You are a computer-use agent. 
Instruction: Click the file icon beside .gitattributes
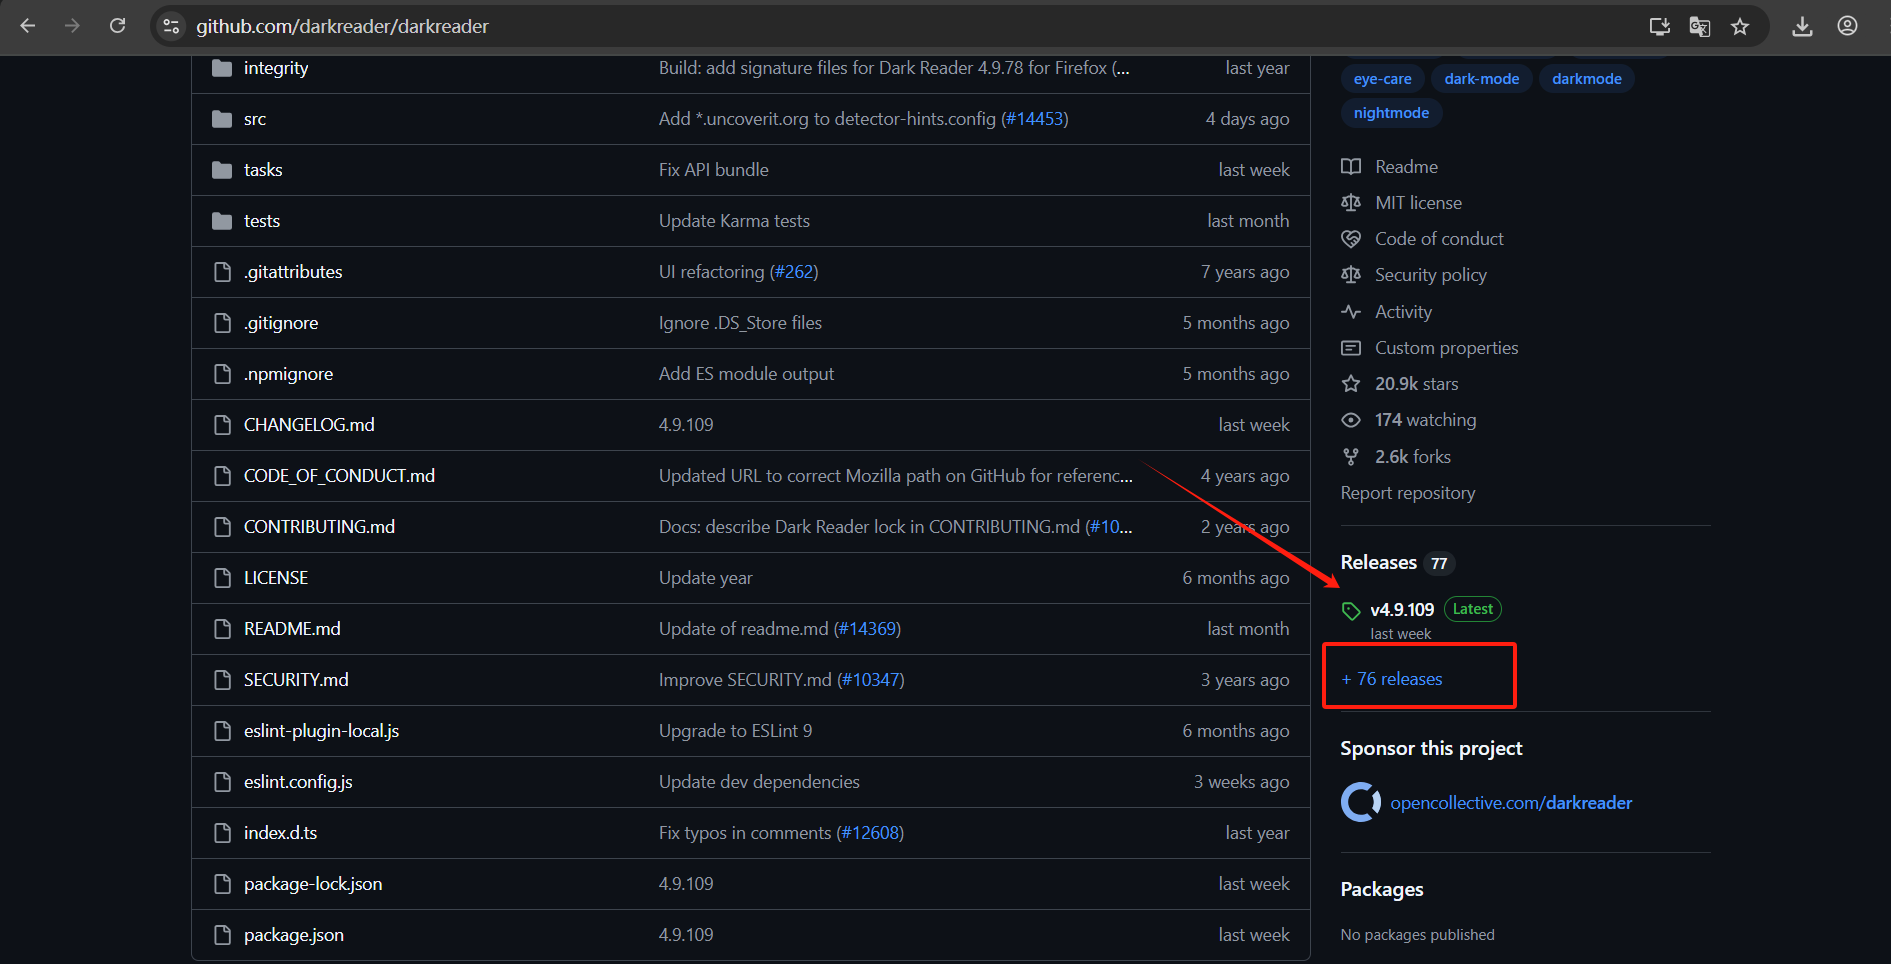222,272
